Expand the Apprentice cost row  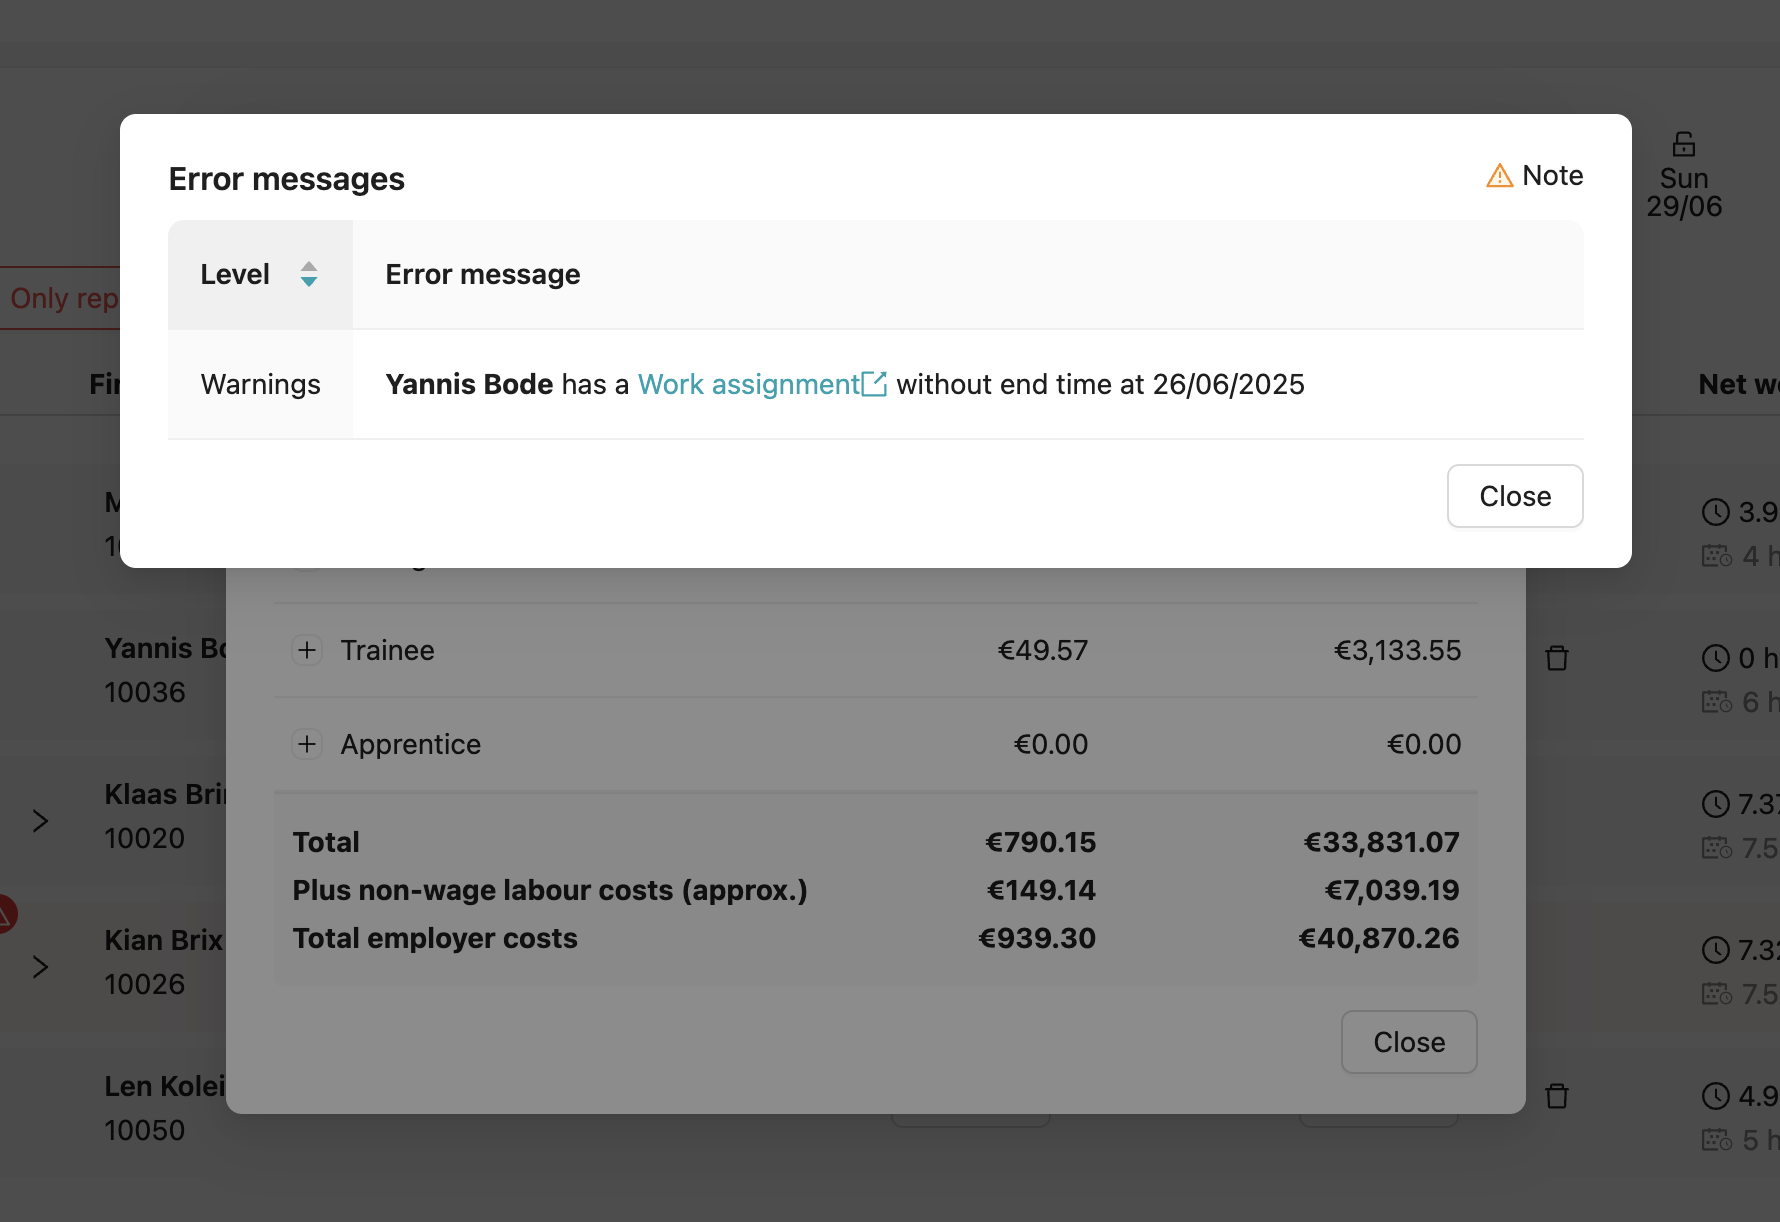pos(307,744)
